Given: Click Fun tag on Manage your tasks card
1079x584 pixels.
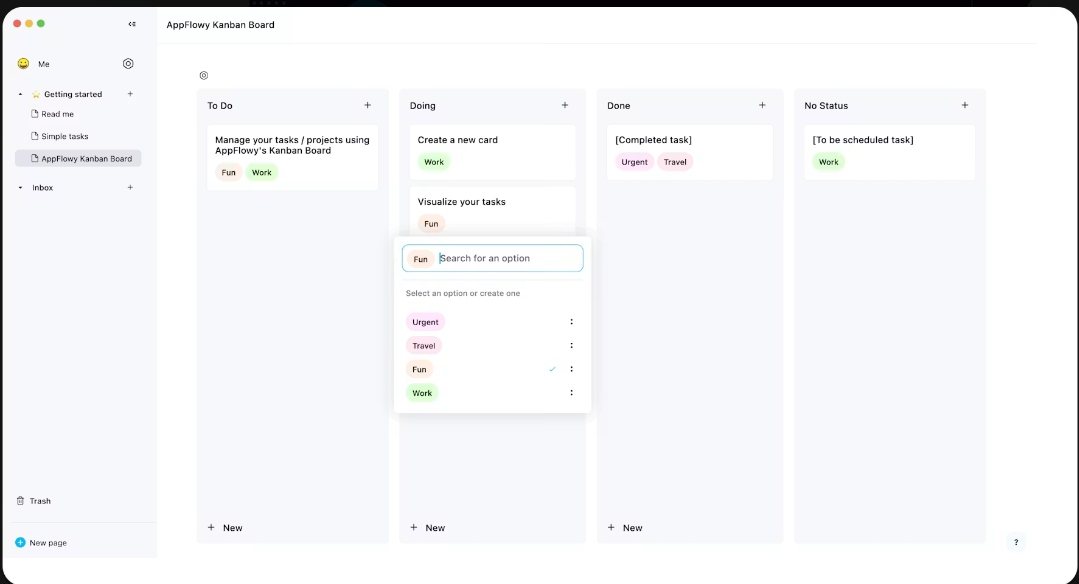Looking at the screenshot, I should pyautogui.click(x=228, y=173).
